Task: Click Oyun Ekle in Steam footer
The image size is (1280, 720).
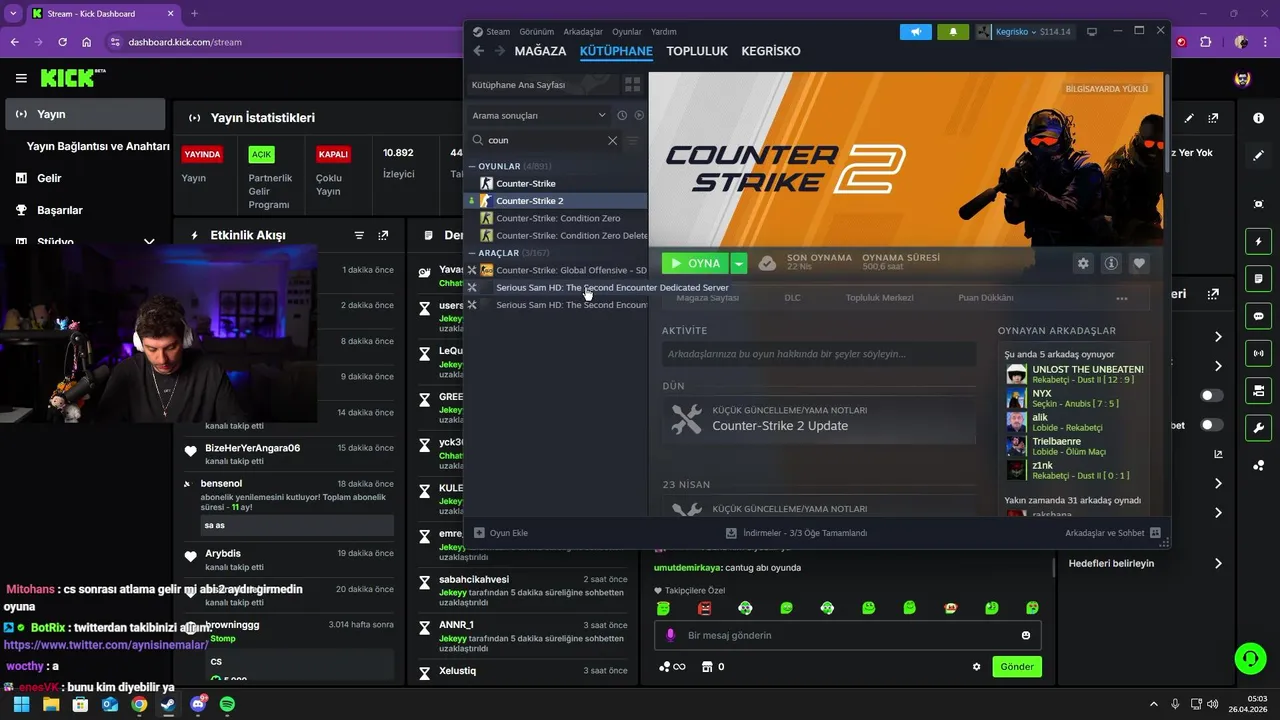Action: tap(501, 533)
